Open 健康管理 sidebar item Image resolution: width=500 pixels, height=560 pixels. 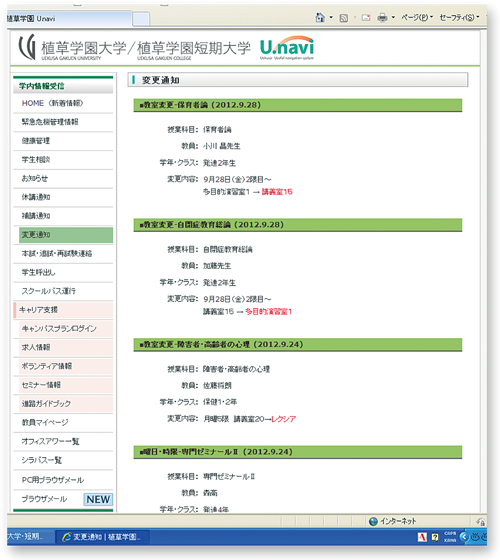63,141
